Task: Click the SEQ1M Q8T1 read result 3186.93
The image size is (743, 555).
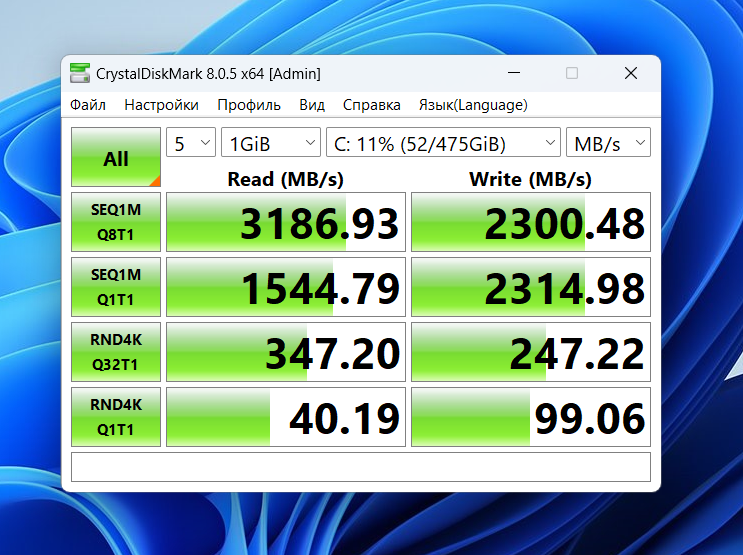Action: [x=286, y=222]
